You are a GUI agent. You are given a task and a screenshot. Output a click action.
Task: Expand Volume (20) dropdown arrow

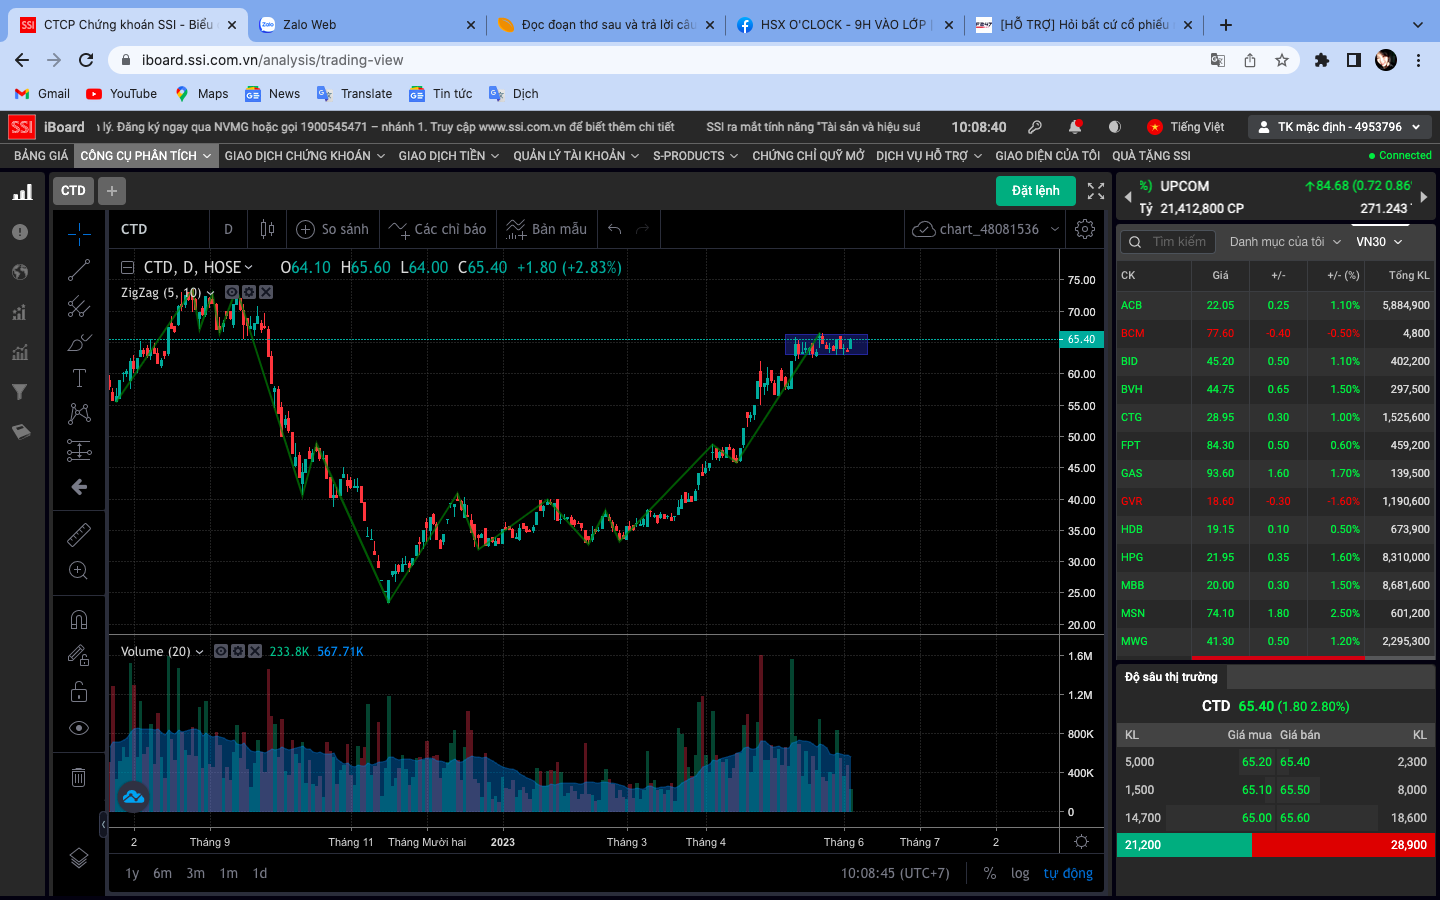coord(199,652)
